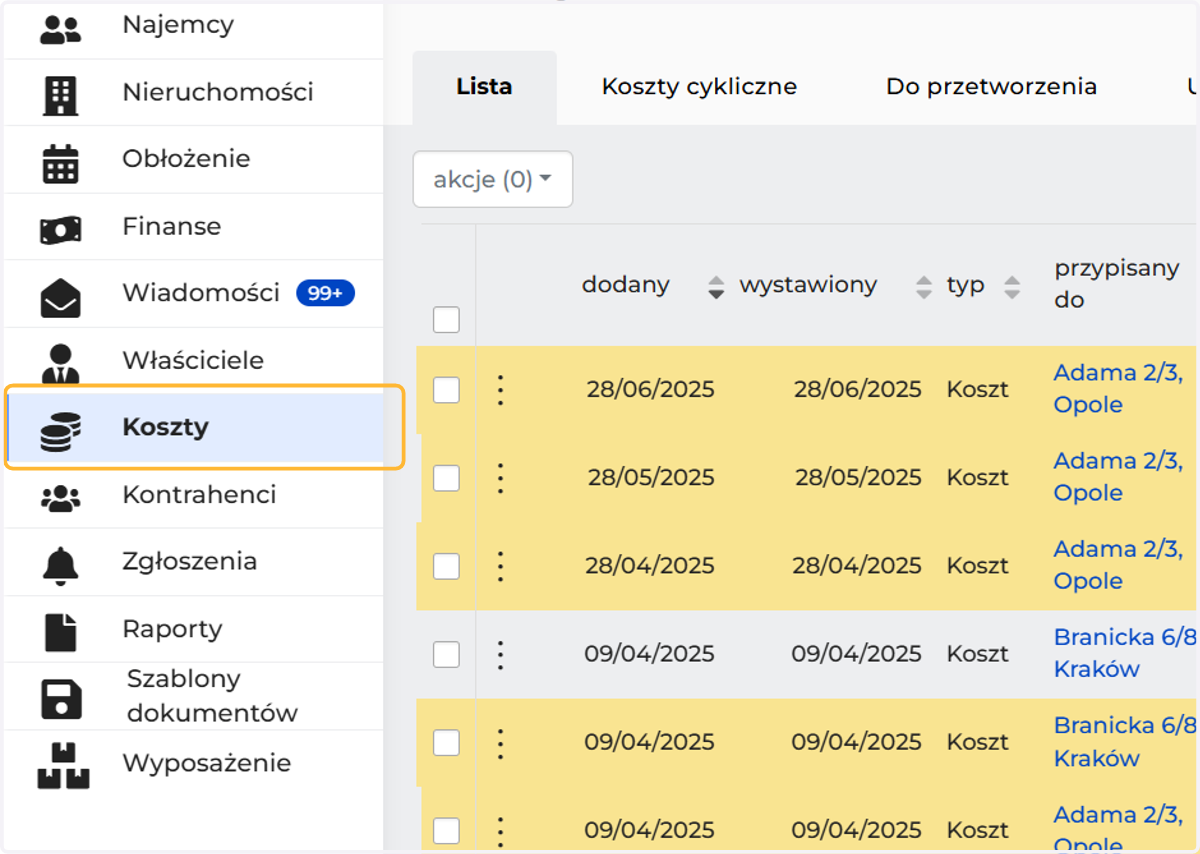
Task: Open row menu for Branicka 09/04/2025 gray row
Action: tap(501, 654)
